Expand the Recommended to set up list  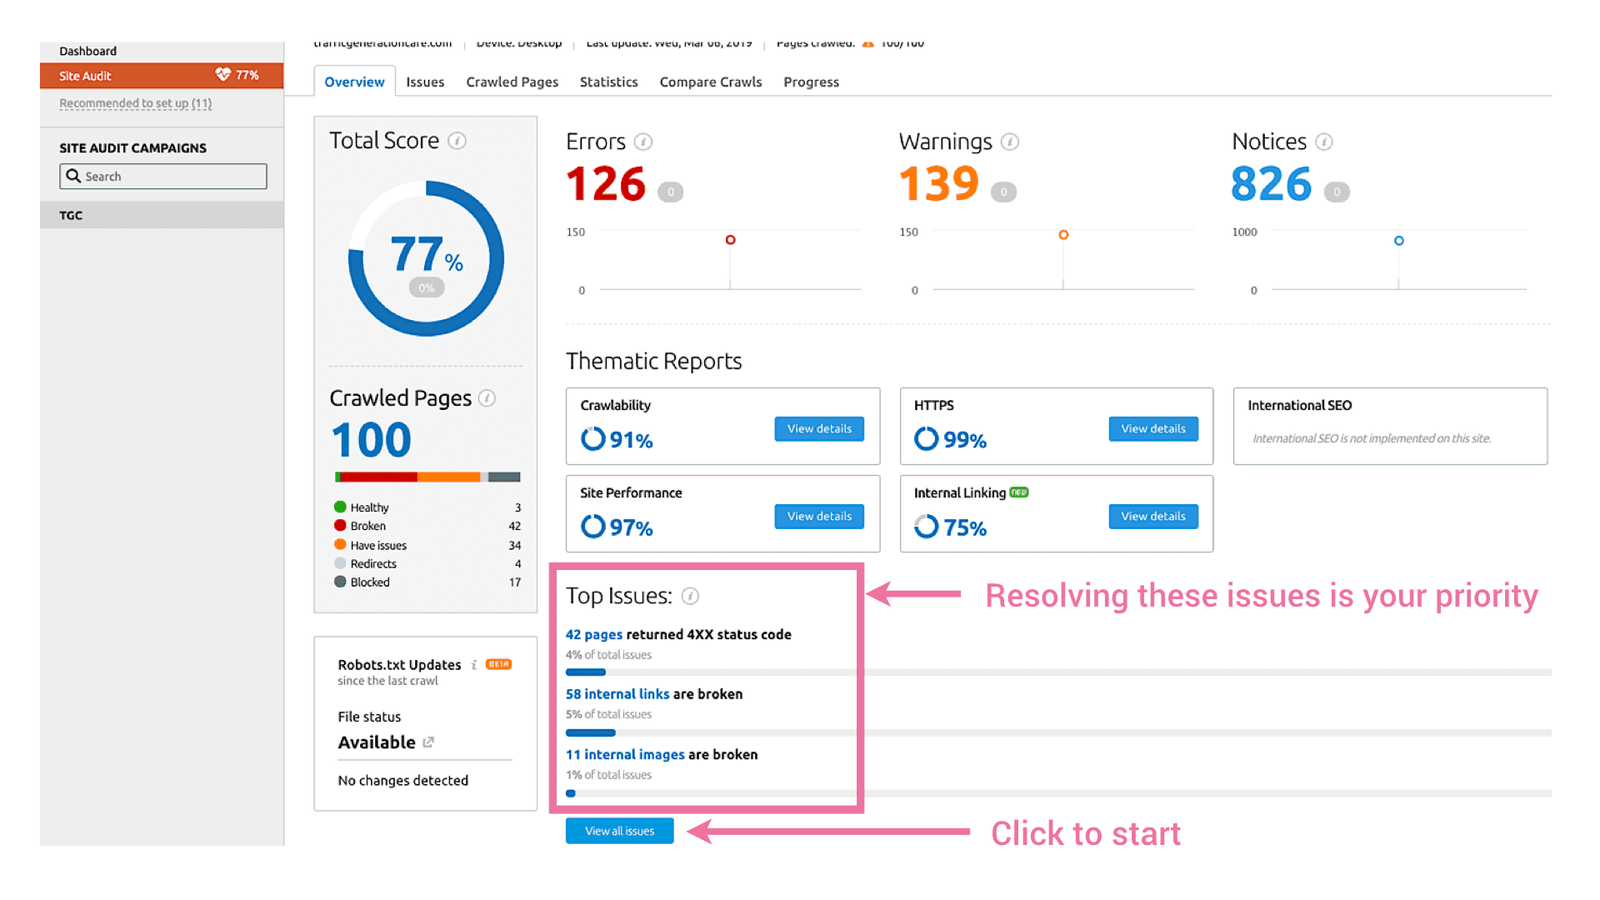tap(134, 103)
